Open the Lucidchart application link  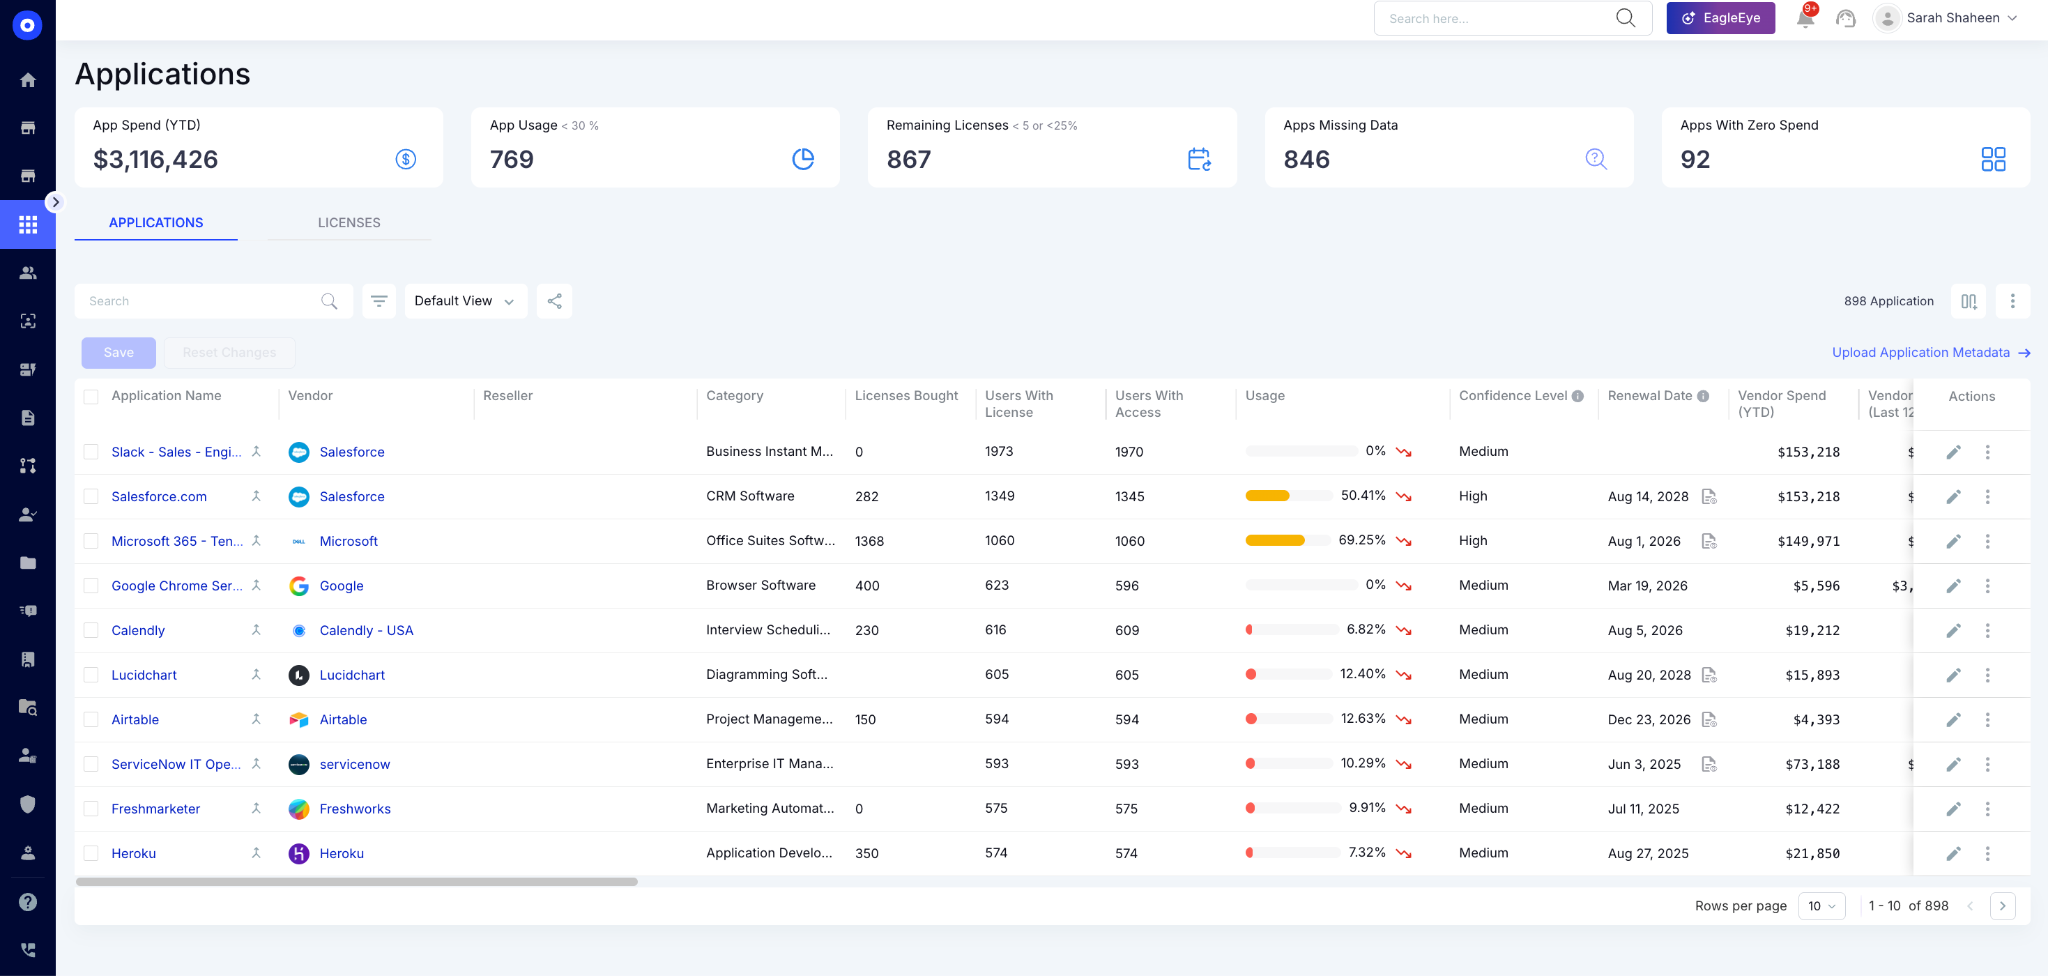pyautogui.click(x=144, y=675)
